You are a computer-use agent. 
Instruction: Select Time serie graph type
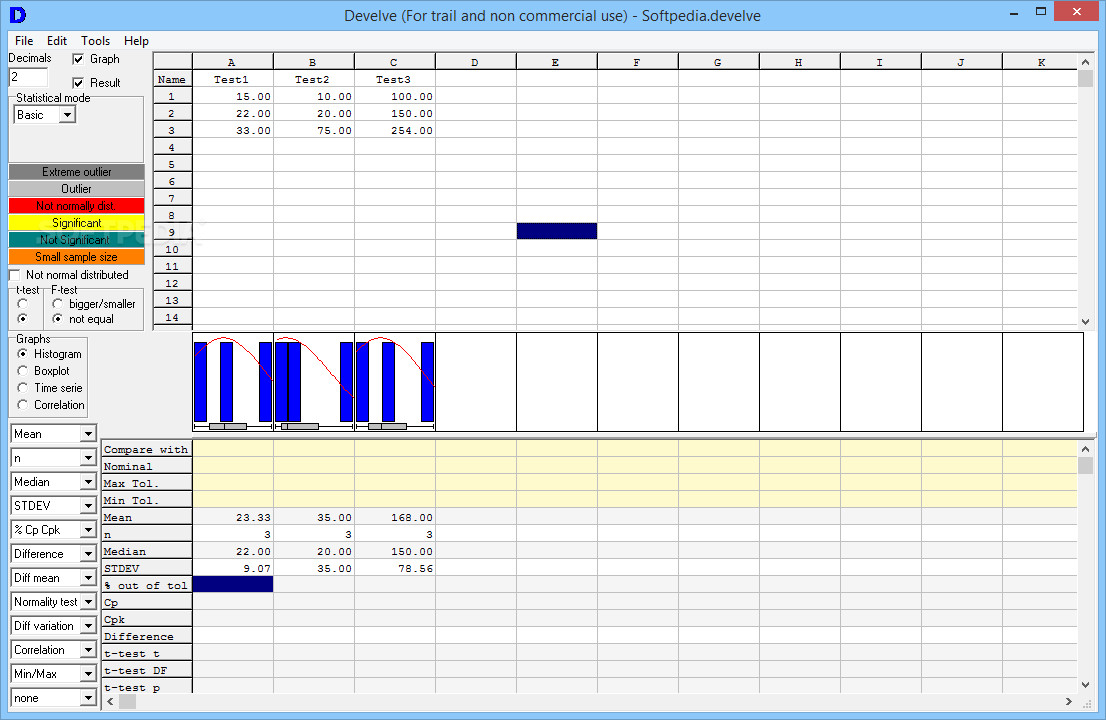point(23,388)
